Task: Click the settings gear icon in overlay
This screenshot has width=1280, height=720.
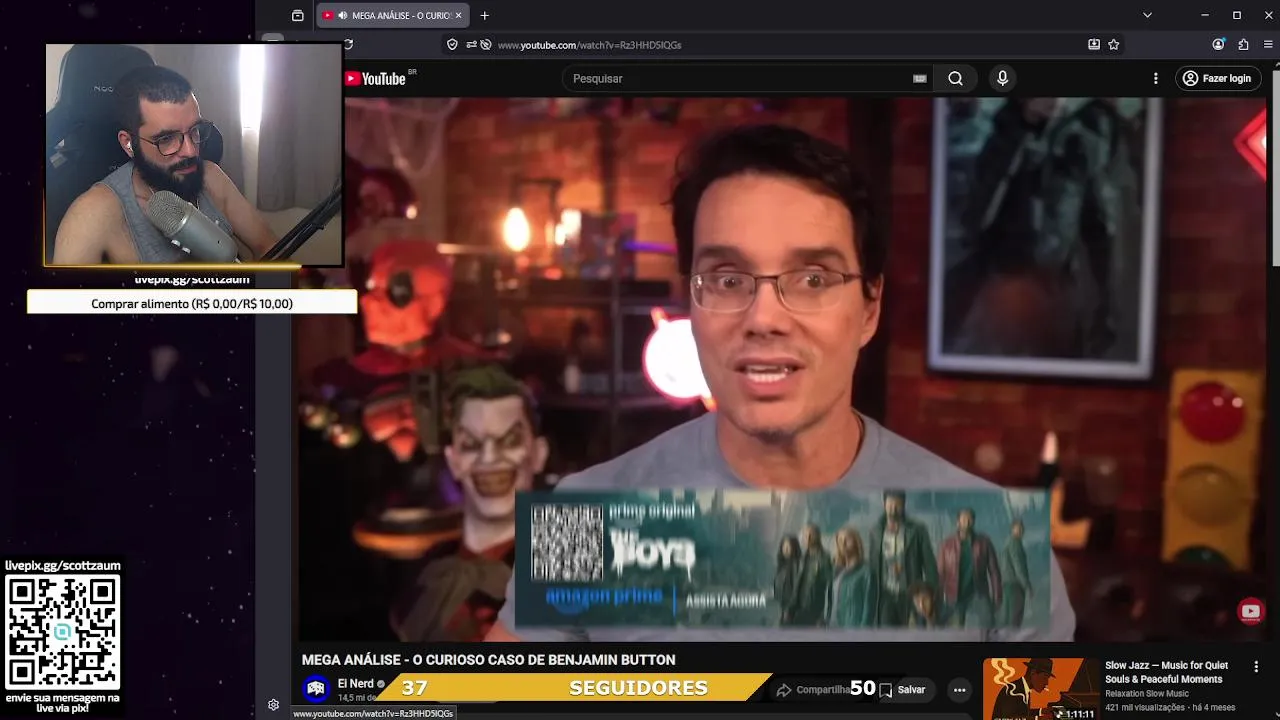Action: [x=273, y=705]
